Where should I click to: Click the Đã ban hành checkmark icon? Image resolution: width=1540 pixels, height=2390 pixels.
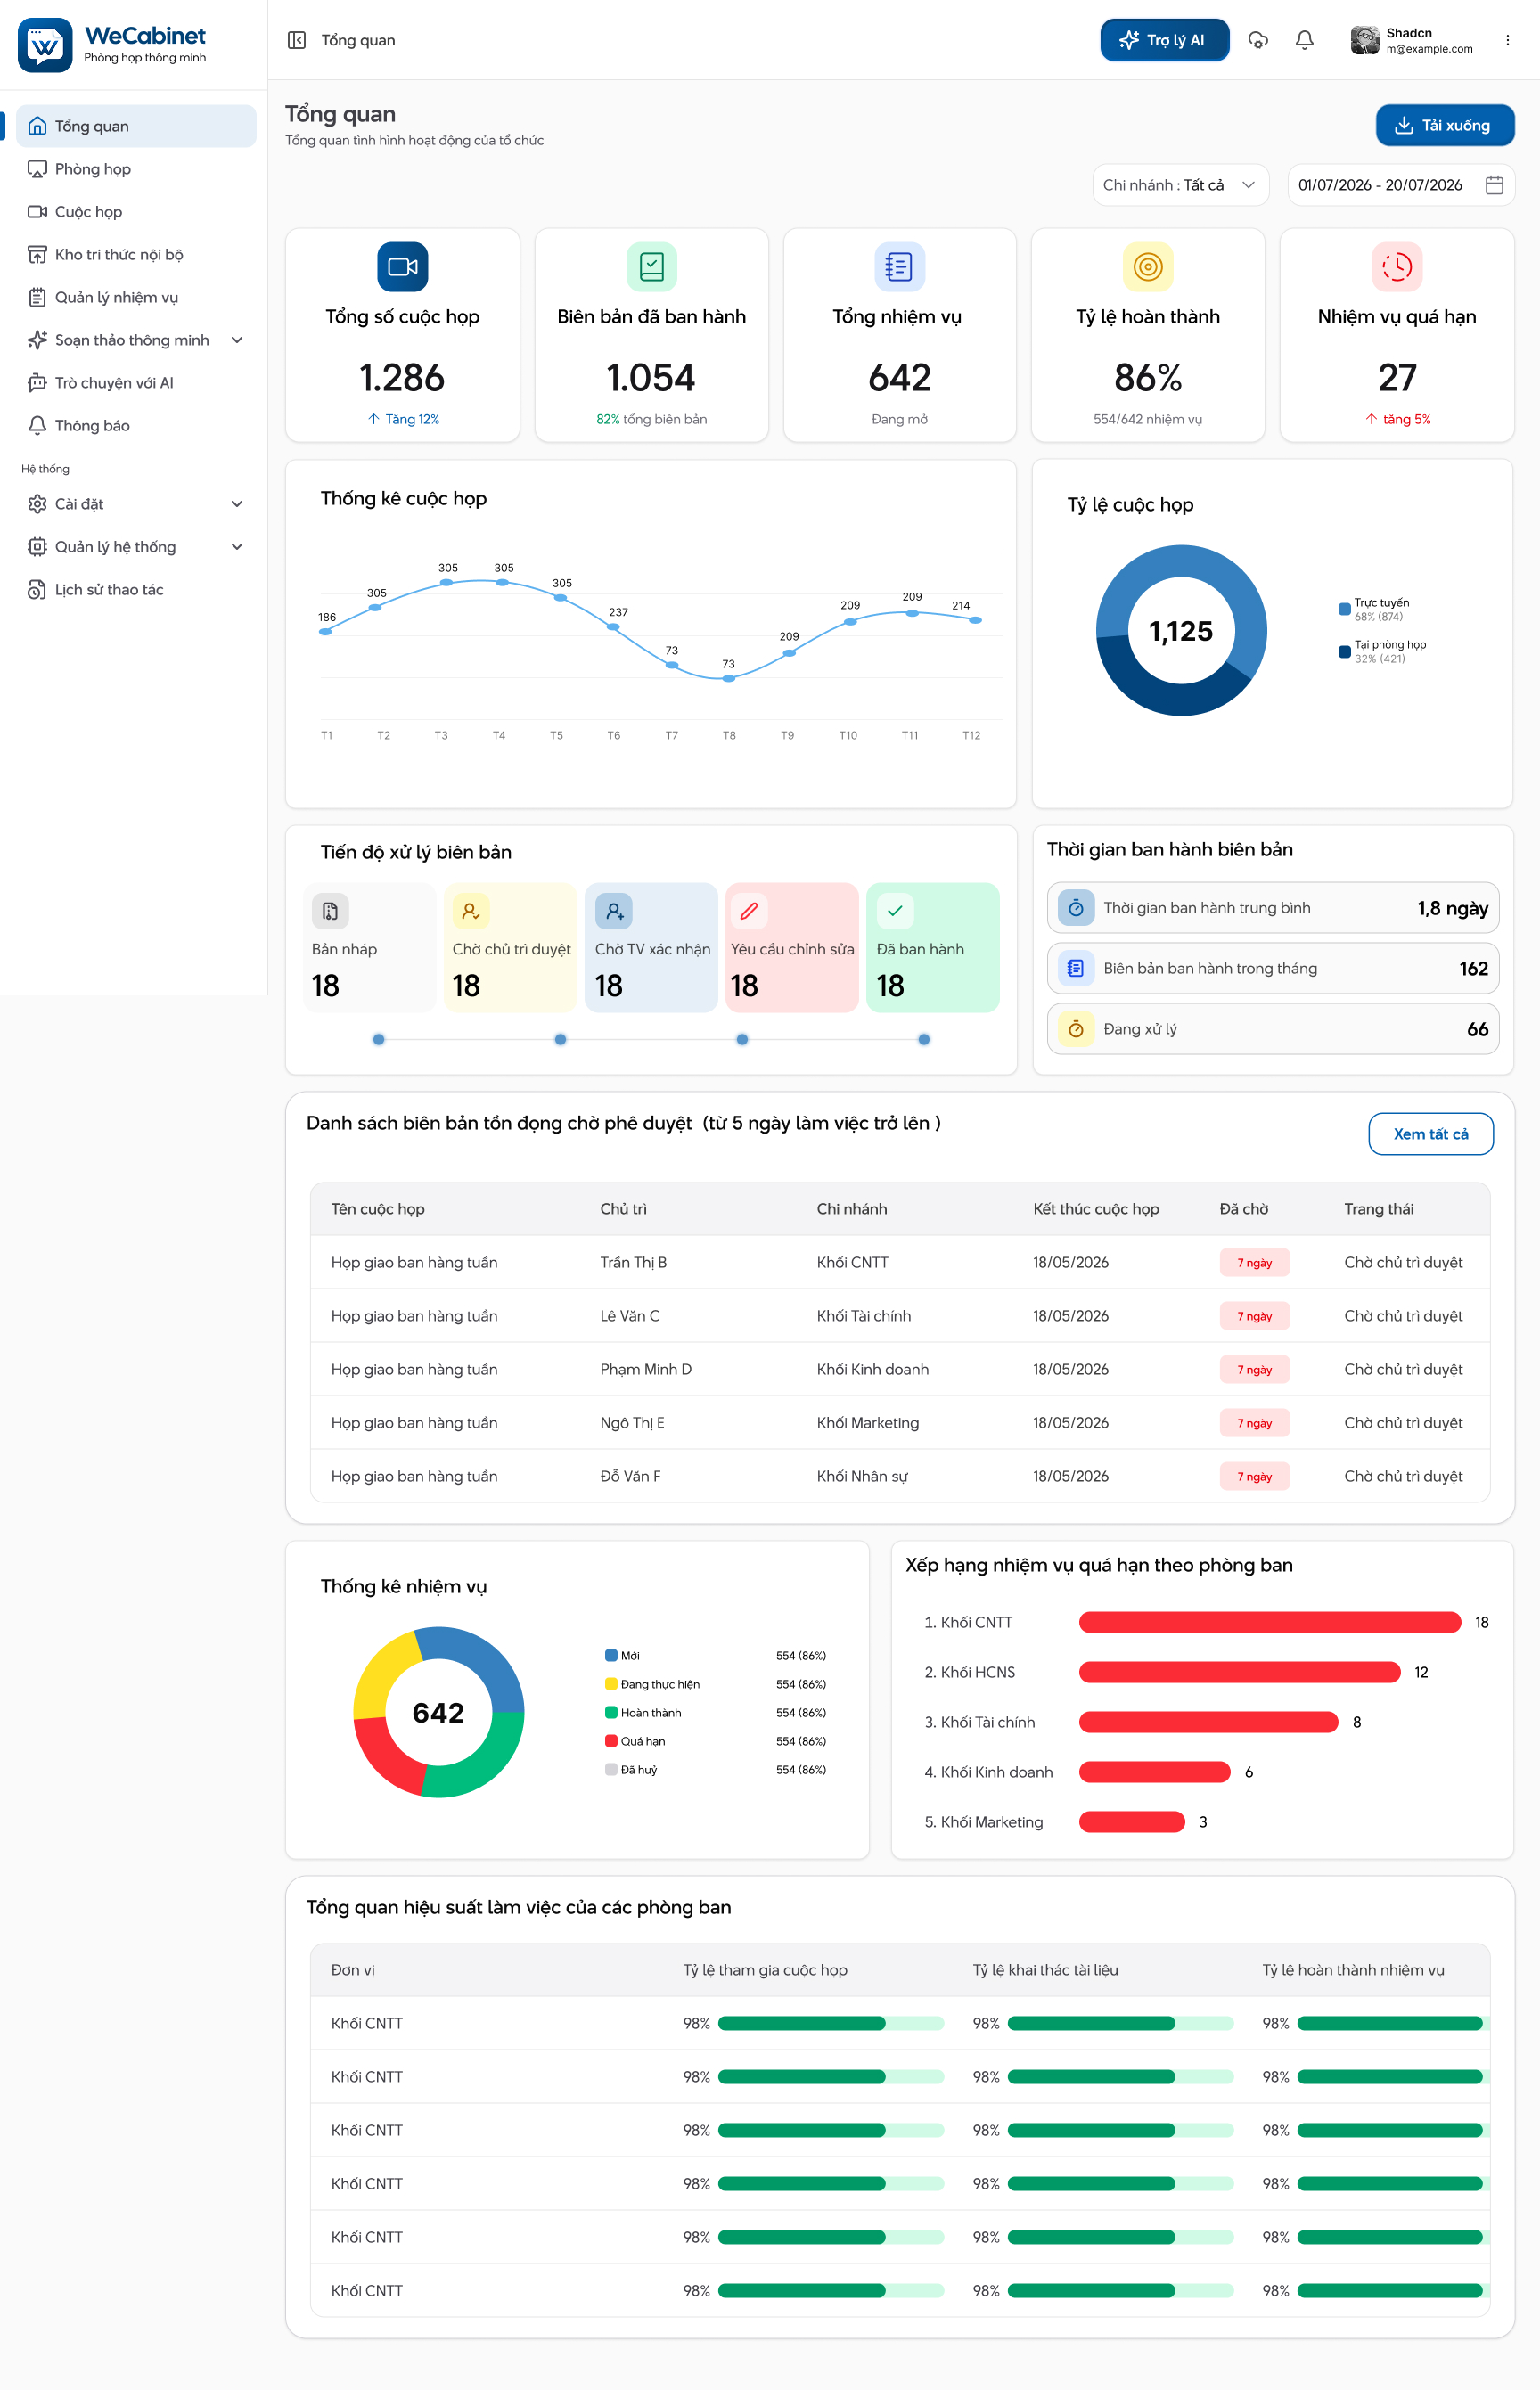click(895, 911)
